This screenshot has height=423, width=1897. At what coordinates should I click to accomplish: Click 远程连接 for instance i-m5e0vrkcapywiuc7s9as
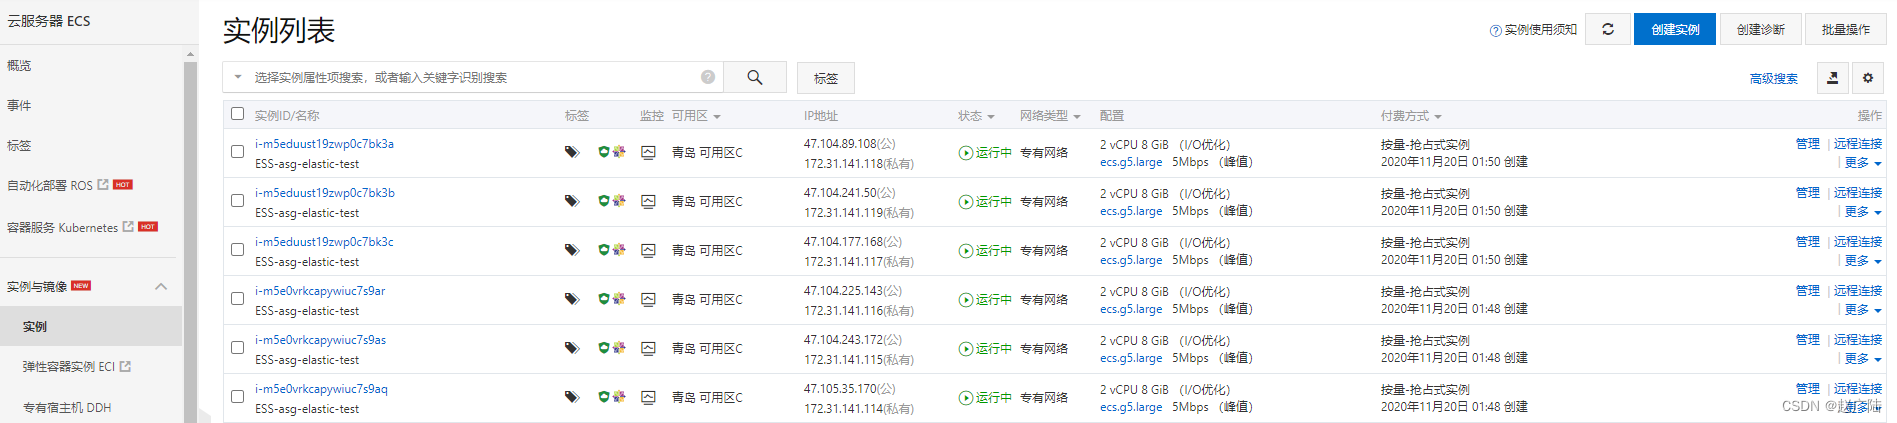click(1857, 339)
